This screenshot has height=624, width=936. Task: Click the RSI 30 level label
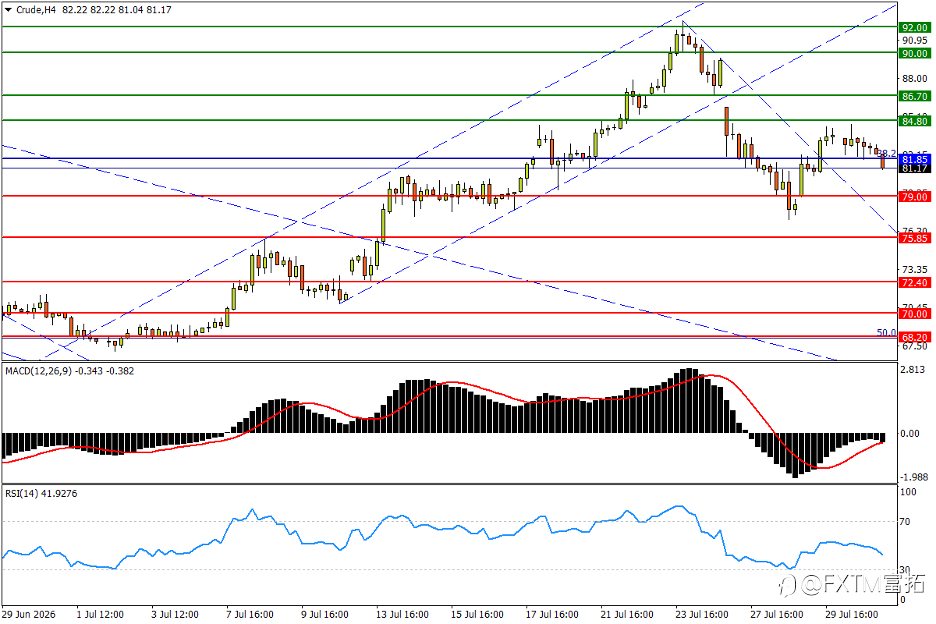905,570
